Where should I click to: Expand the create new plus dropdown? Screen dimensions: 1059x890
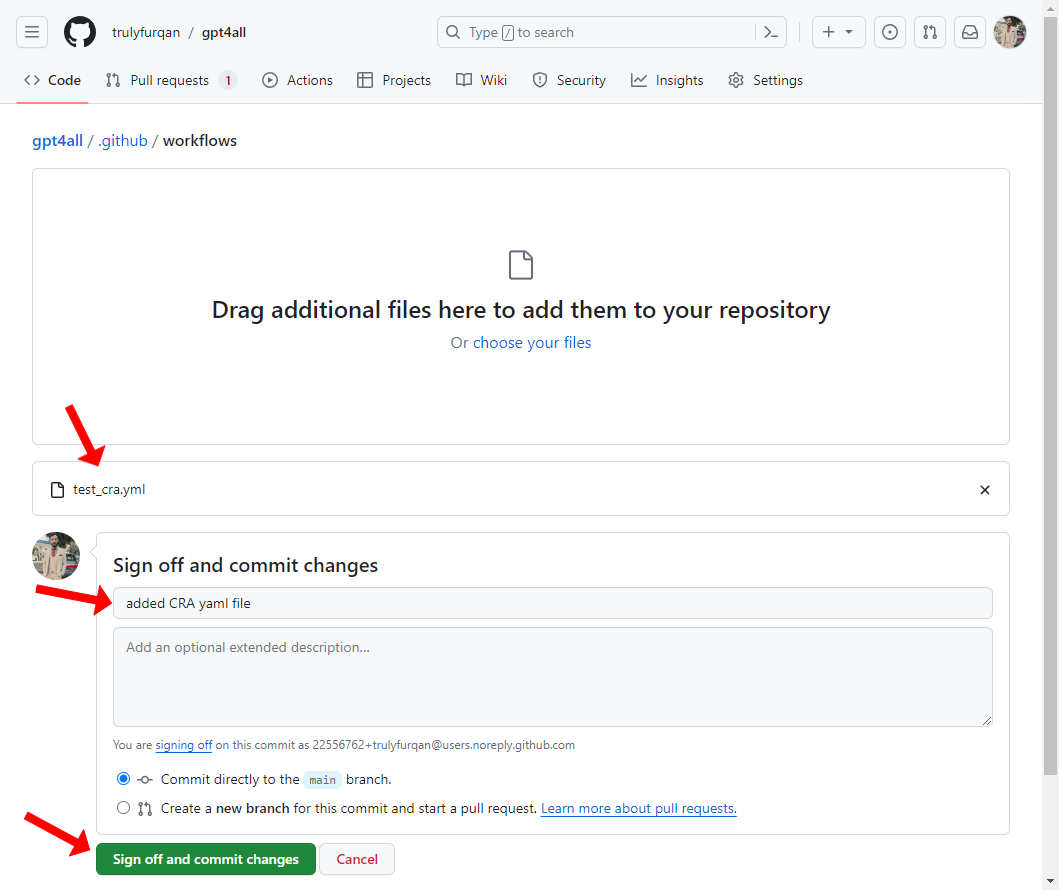pyautogui.click(x=838, y=32)
